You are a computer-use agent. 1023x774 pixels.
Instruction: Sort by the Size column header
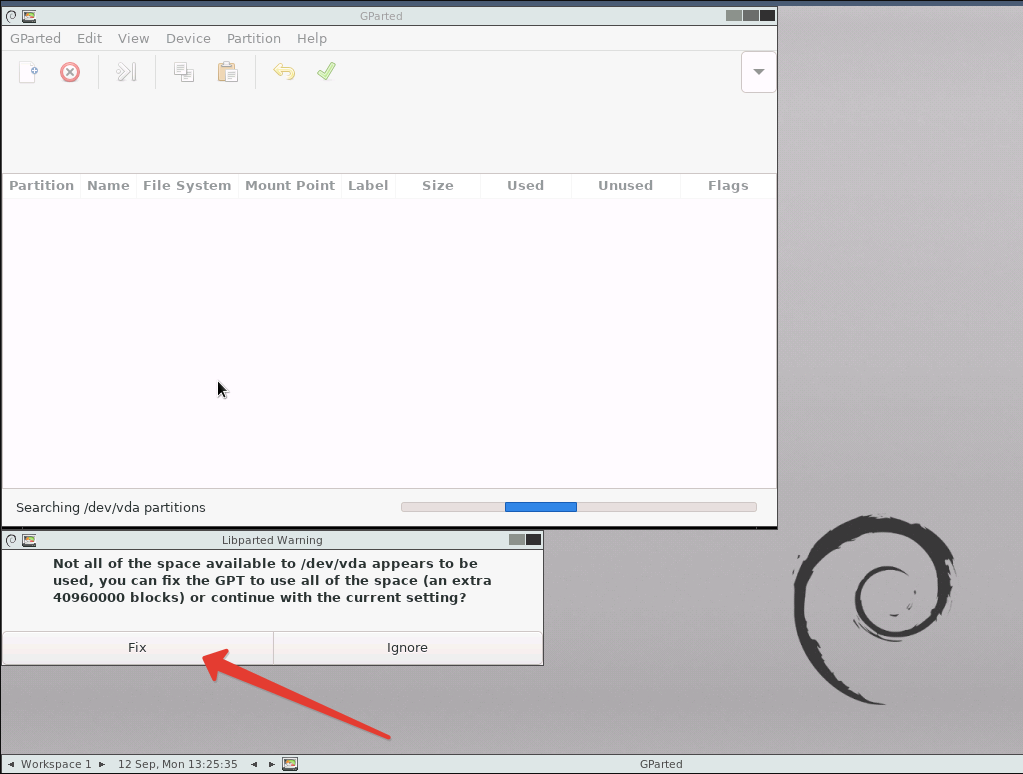(437, 186)
